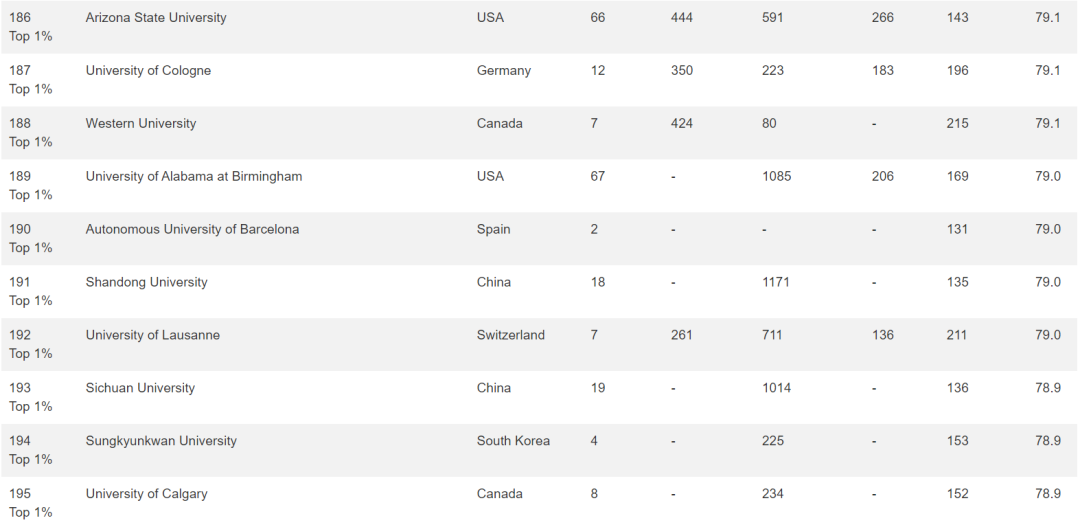This screenshot has height=527, width=1080.
Task: Open University of Alabama at Birmingham entry
Action: [x=194, y=176]
